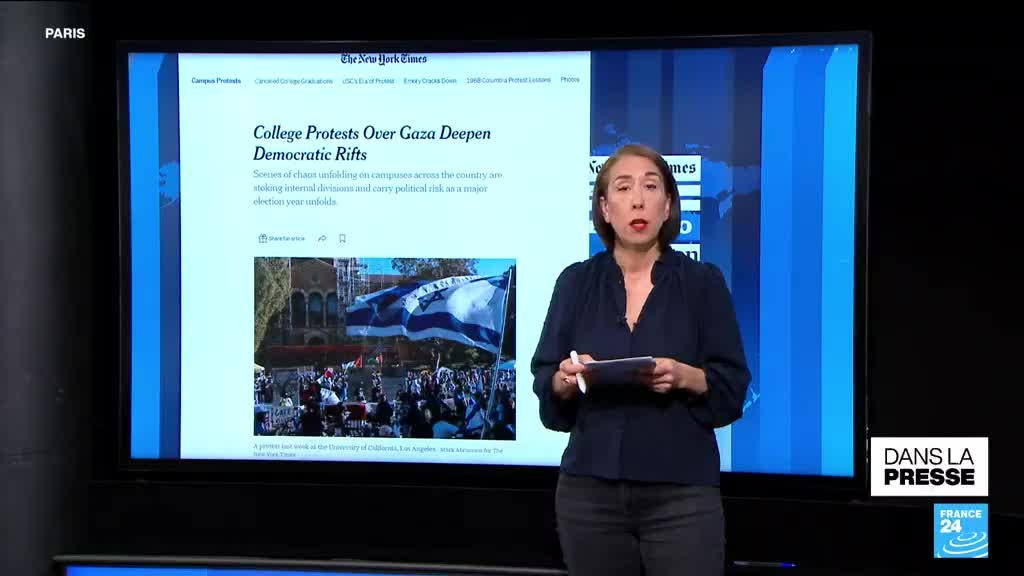
Task: Open Canceled College Graduations link
Action: point(293,81)
